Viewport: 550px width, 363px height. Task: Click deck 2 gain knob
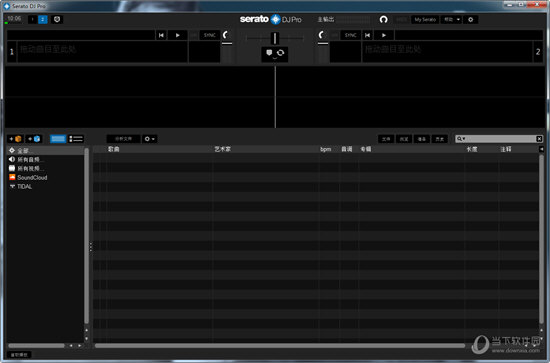pyautogui.click(x=322, y=35)
